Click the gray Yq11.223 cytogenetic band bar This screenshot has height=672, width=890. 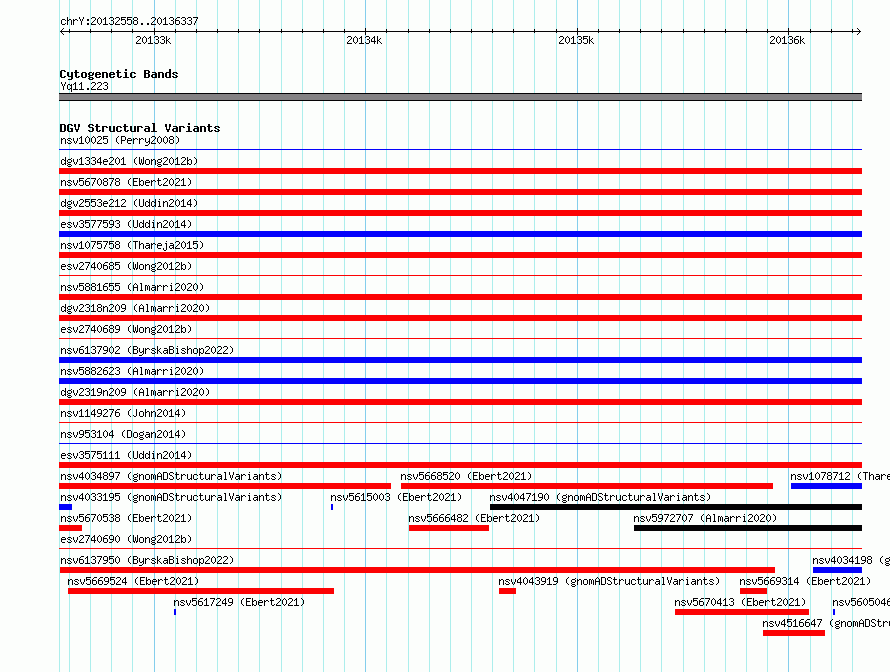click(x=460, y=97)
